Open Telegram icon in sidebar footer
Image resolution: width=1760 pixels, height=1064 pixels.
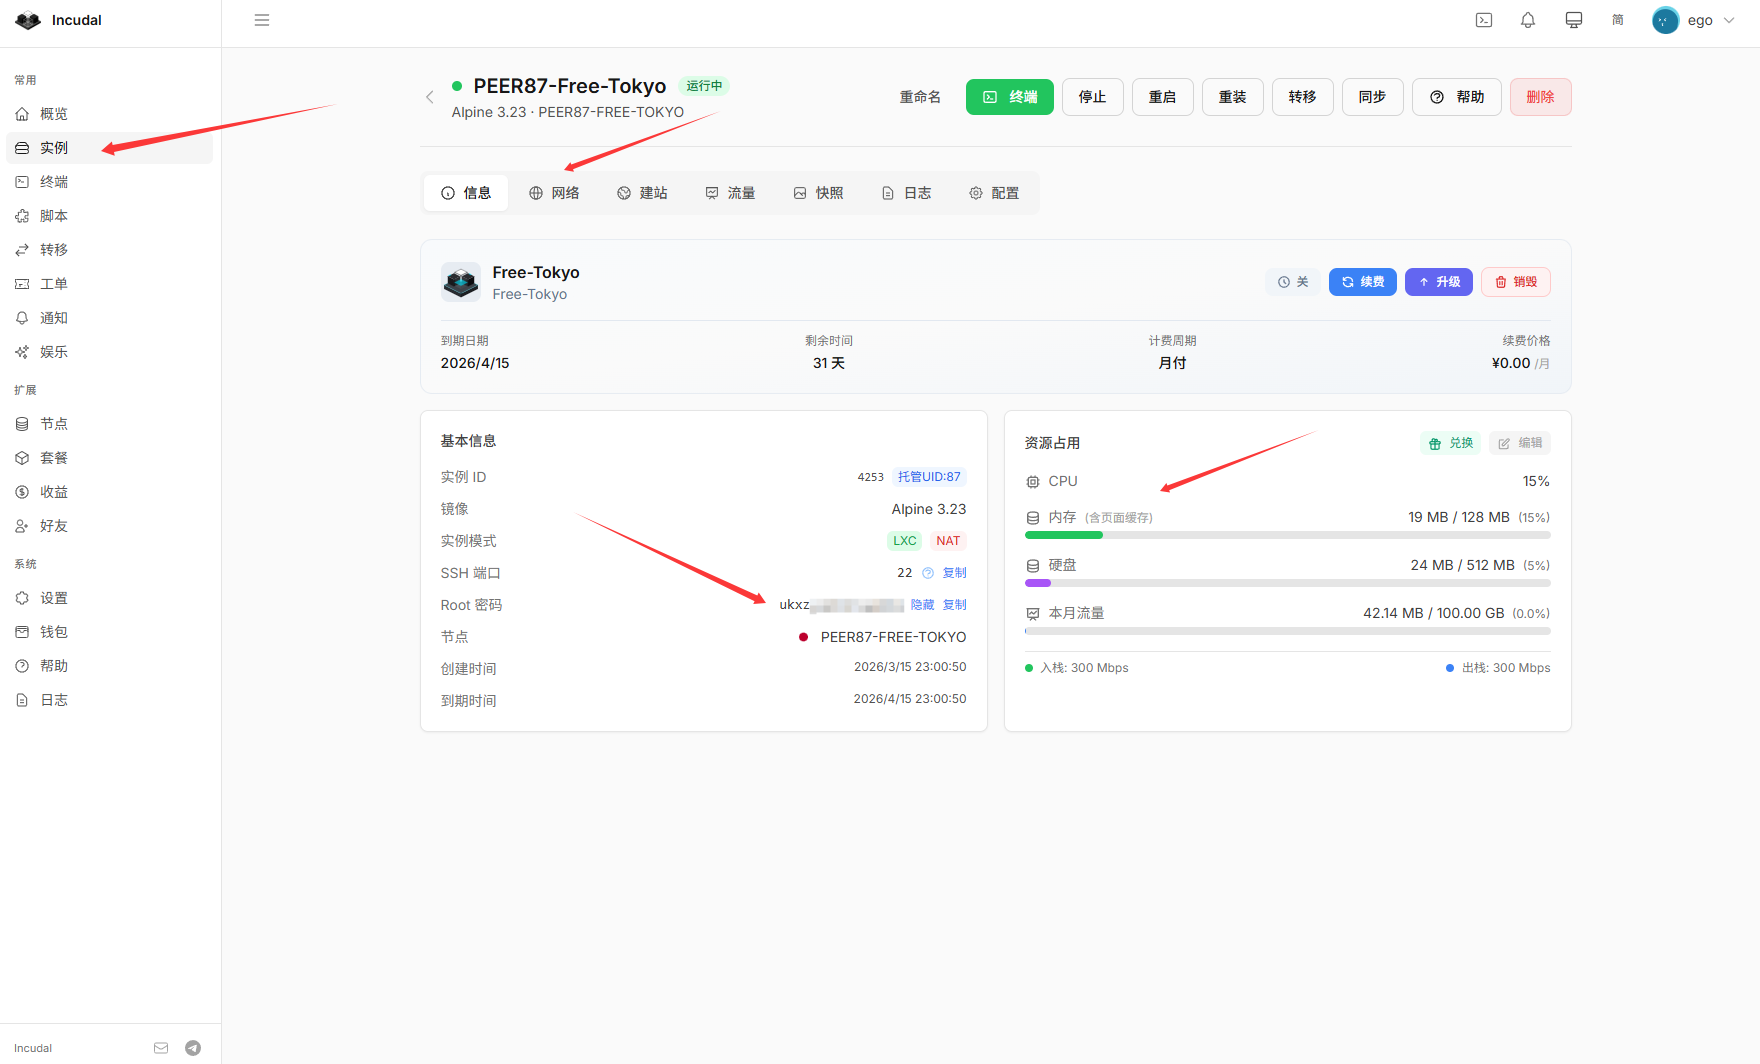193,1048
